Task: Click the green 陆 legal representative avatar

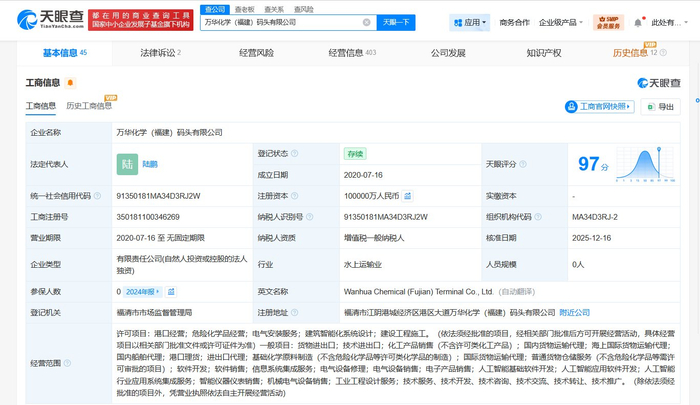Action: coord(127,164)
